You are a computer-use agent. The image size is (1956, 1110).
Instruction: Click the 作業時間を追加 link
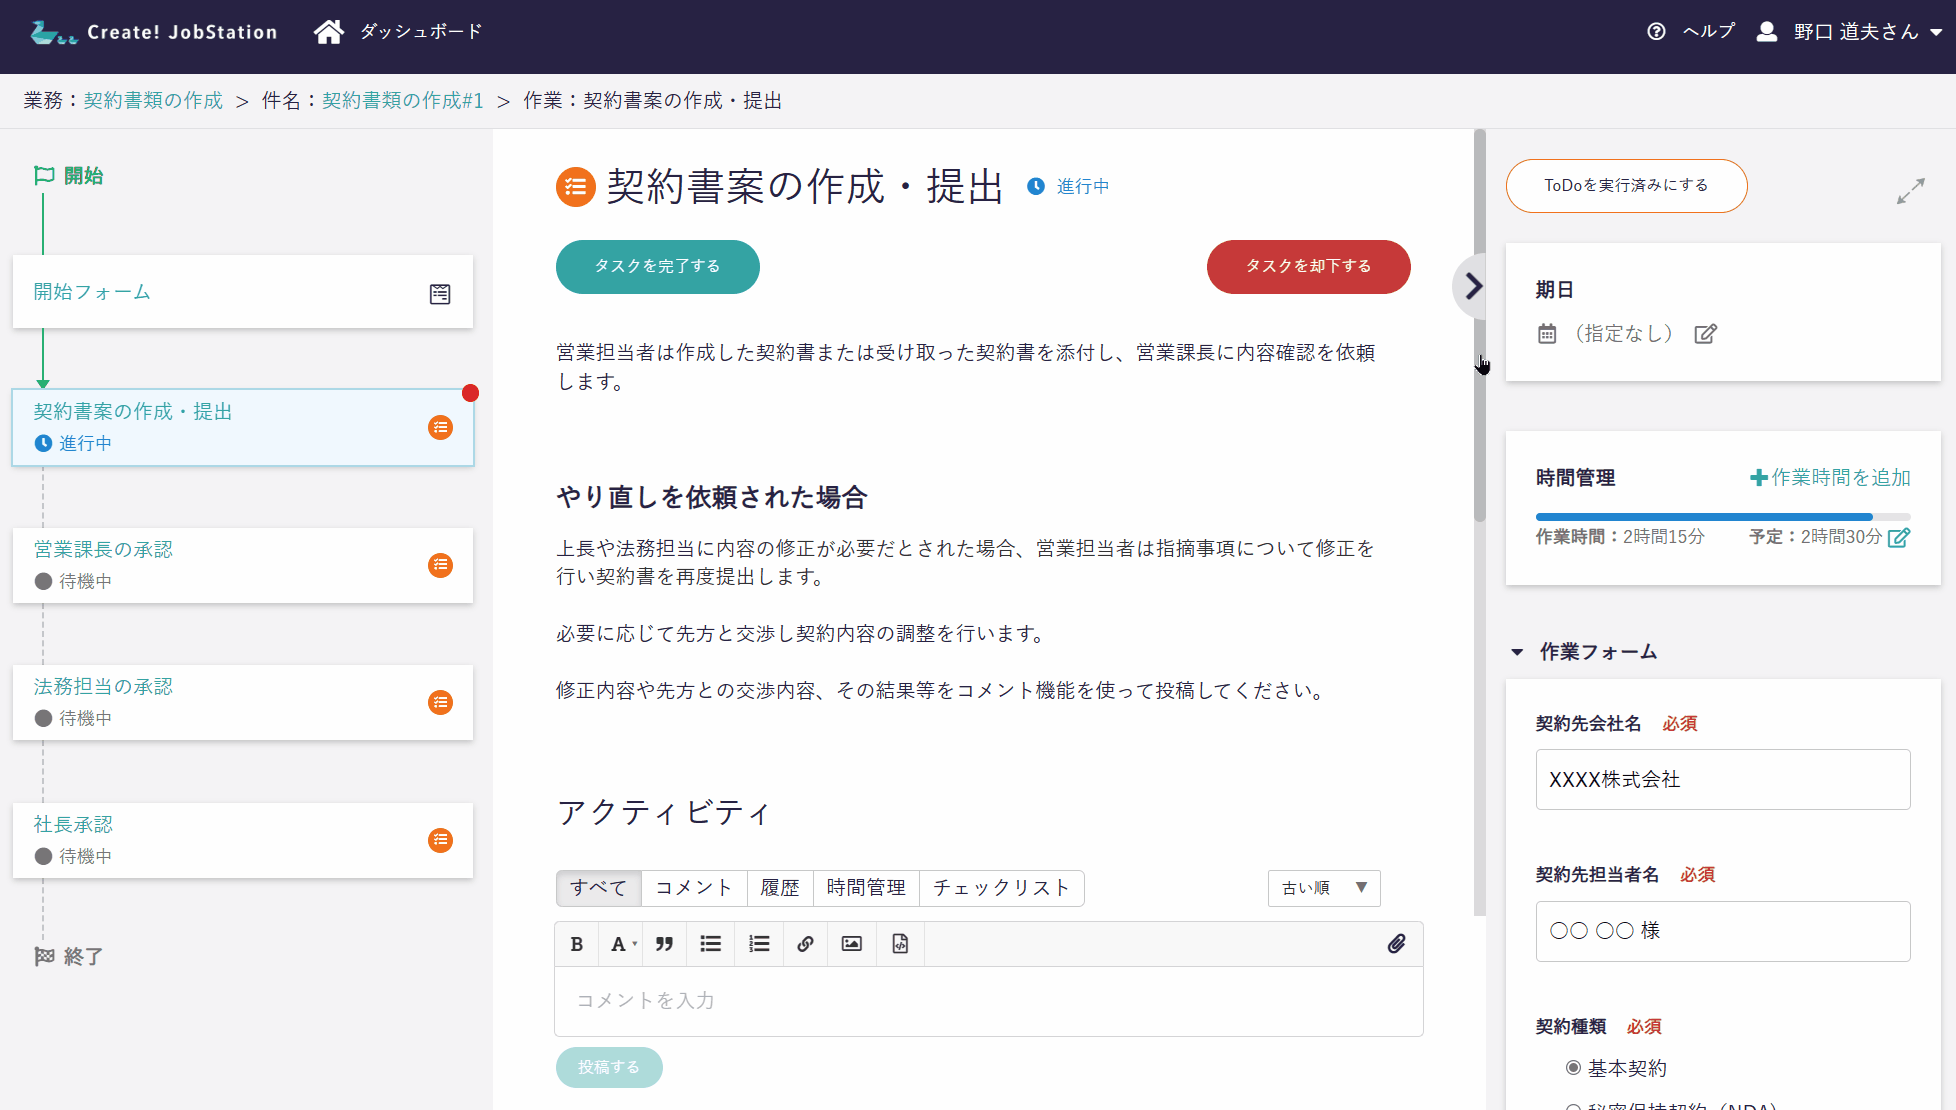[1830, 478]
